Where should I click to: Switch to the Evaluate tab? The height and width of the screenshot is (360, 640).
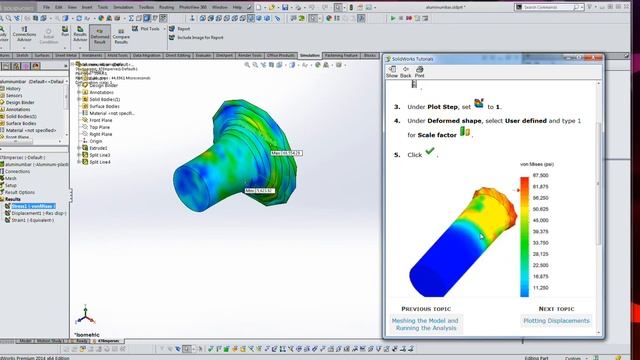click(203, 56)
